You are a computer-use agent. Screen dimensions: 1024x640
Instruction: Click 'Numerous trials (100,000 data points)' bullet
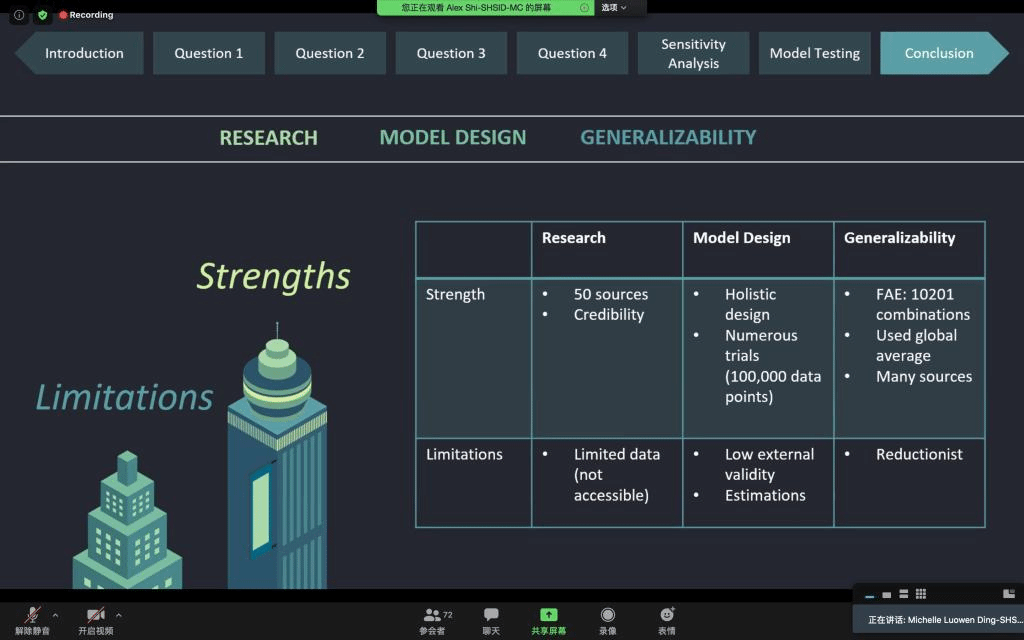[x=773, y=366]
